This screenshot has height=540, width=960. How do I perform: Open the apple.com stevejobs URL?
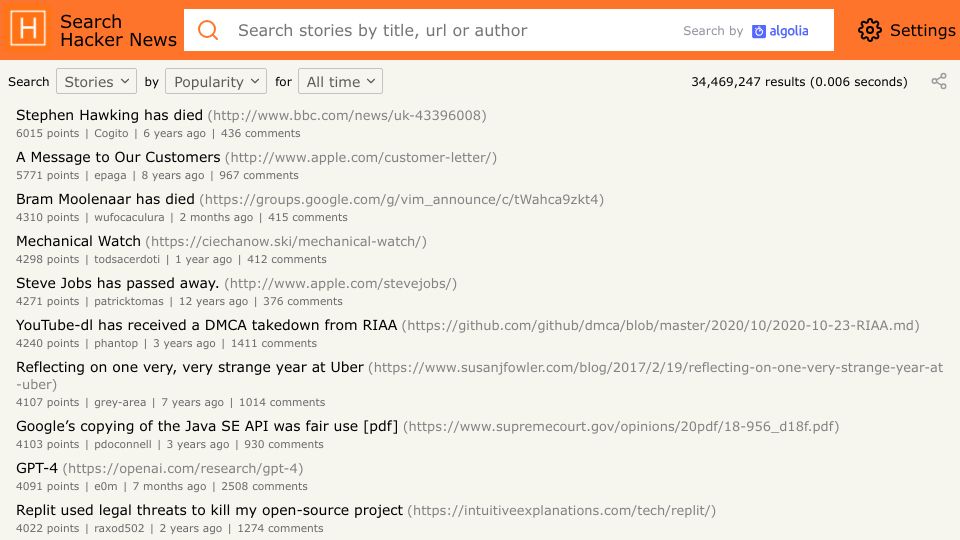pyautogui.click(x=340, y=284)
